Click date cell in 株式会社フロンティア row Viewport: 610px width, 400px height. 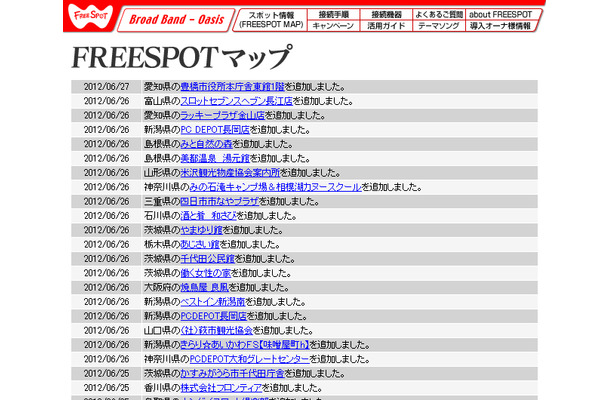click(106, 388)
